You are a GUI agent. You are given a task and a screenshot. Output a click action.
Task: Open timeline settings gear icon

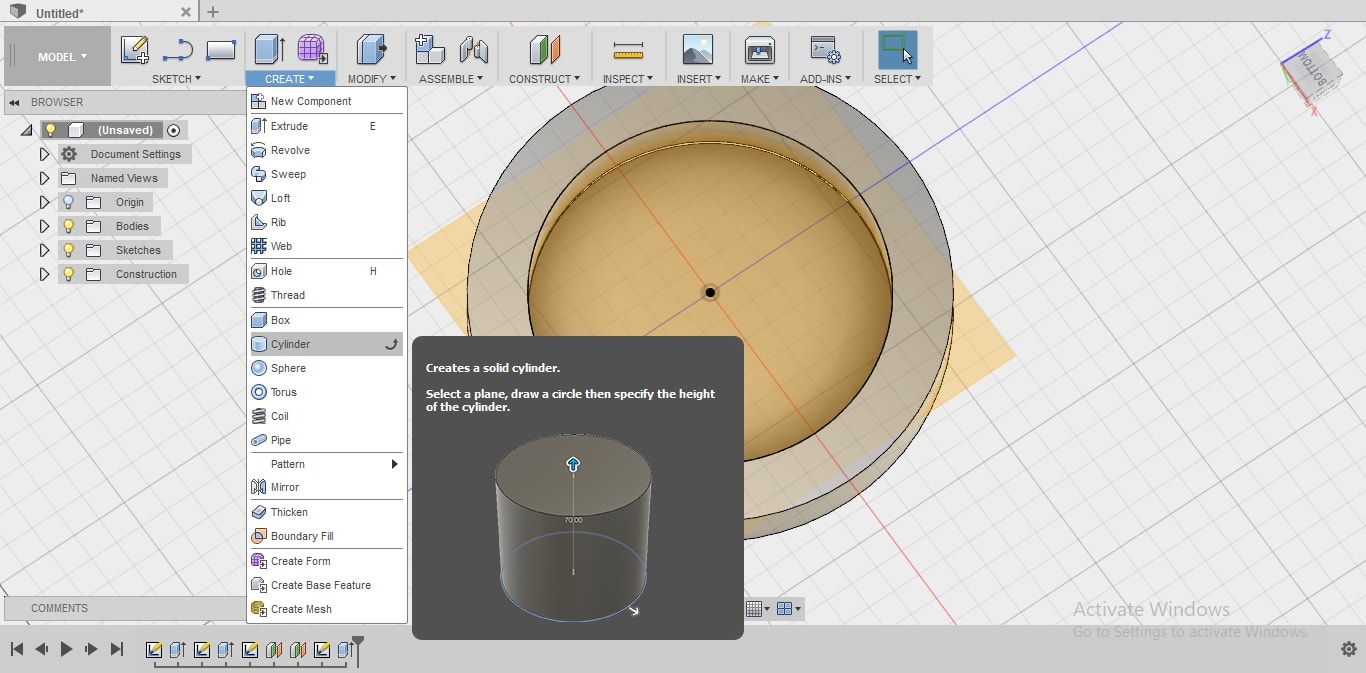1348,649
